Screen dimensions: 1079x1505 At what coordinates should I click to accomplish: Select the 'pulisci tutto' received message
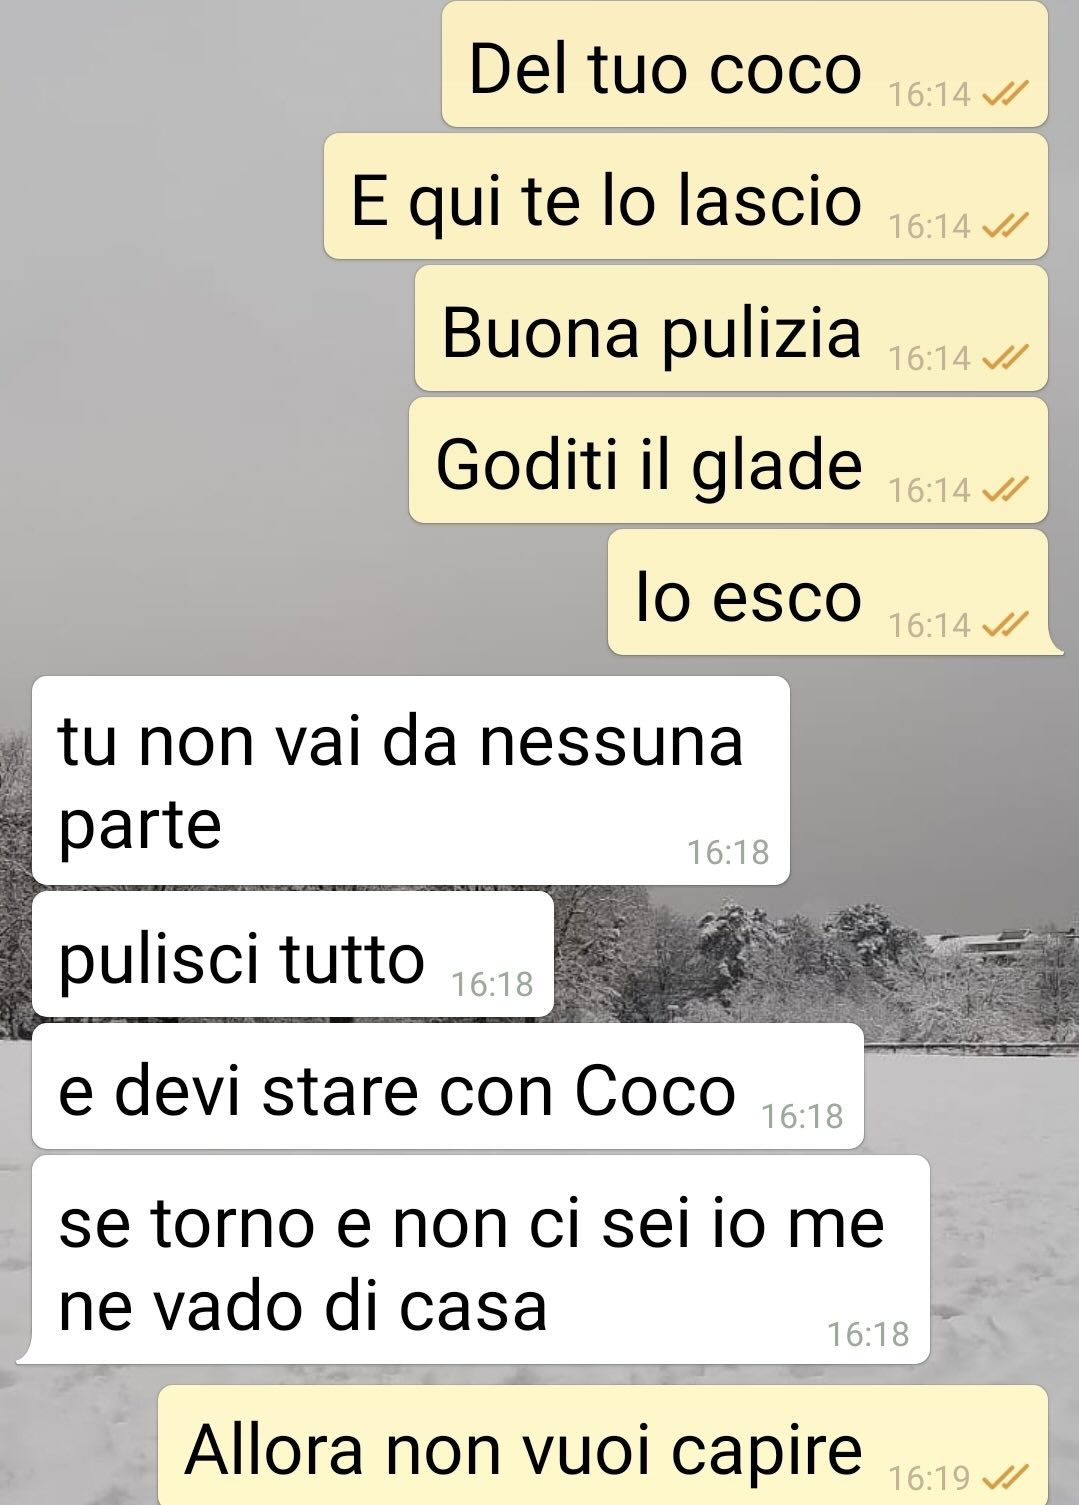click(293, 954)
